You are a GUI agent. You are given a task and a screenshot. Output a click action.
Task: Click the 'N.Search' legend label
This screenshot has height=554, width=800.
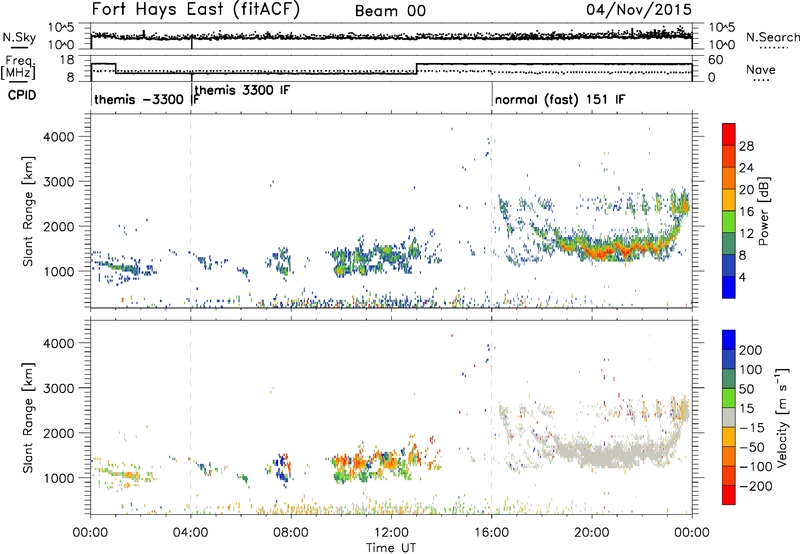click(x=772, y=37)
